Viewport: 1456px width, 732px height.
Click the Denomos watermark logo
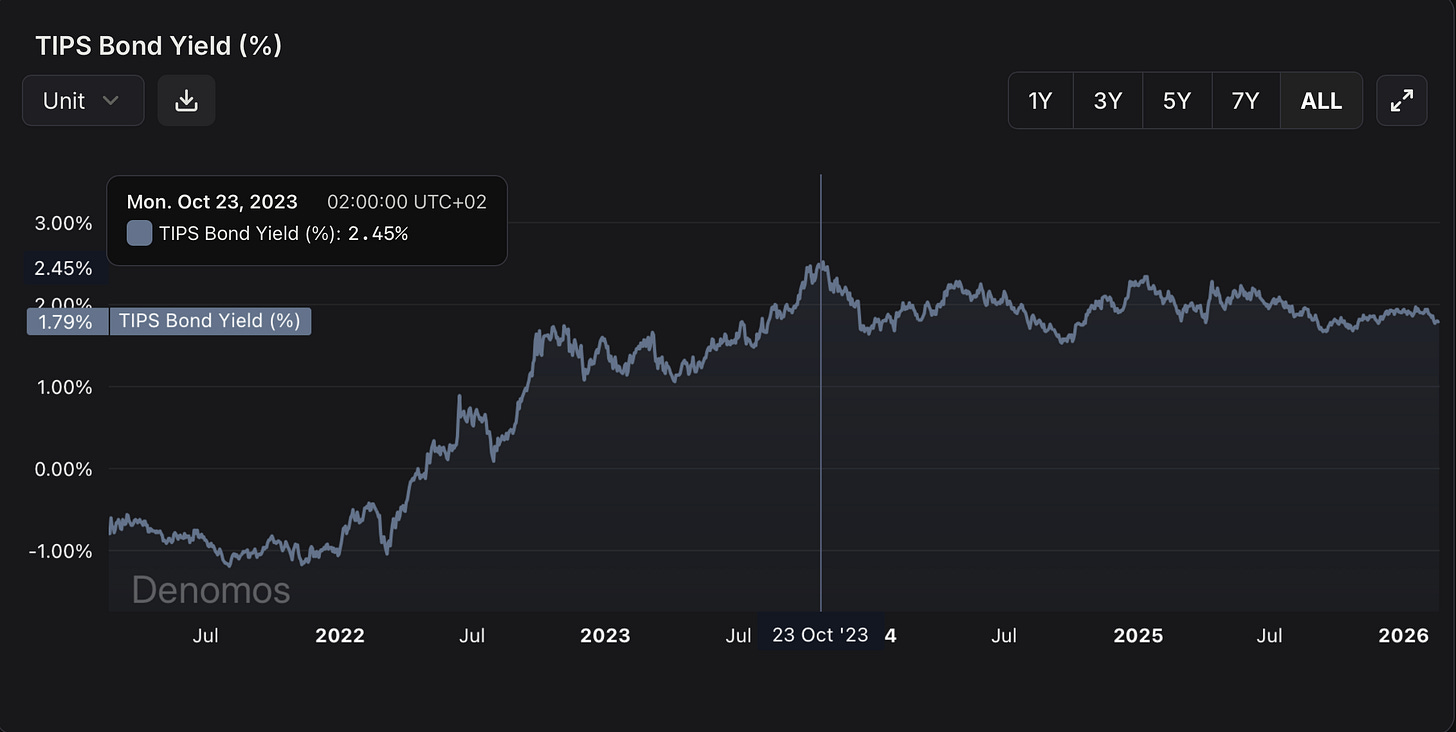click(209, 590)
